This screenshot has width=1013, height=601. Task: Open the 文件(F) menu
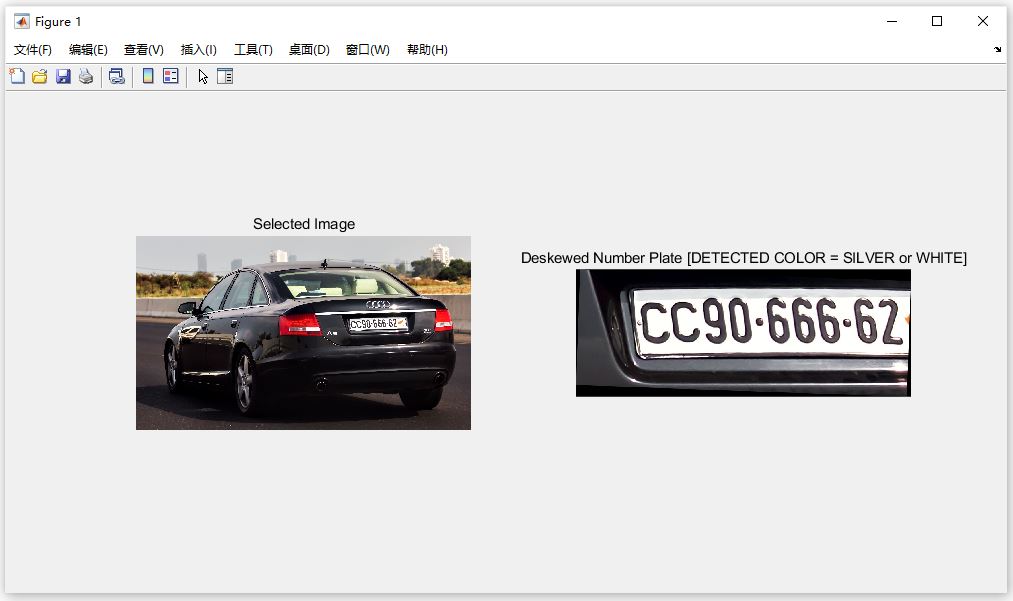[x=32, y=50]
